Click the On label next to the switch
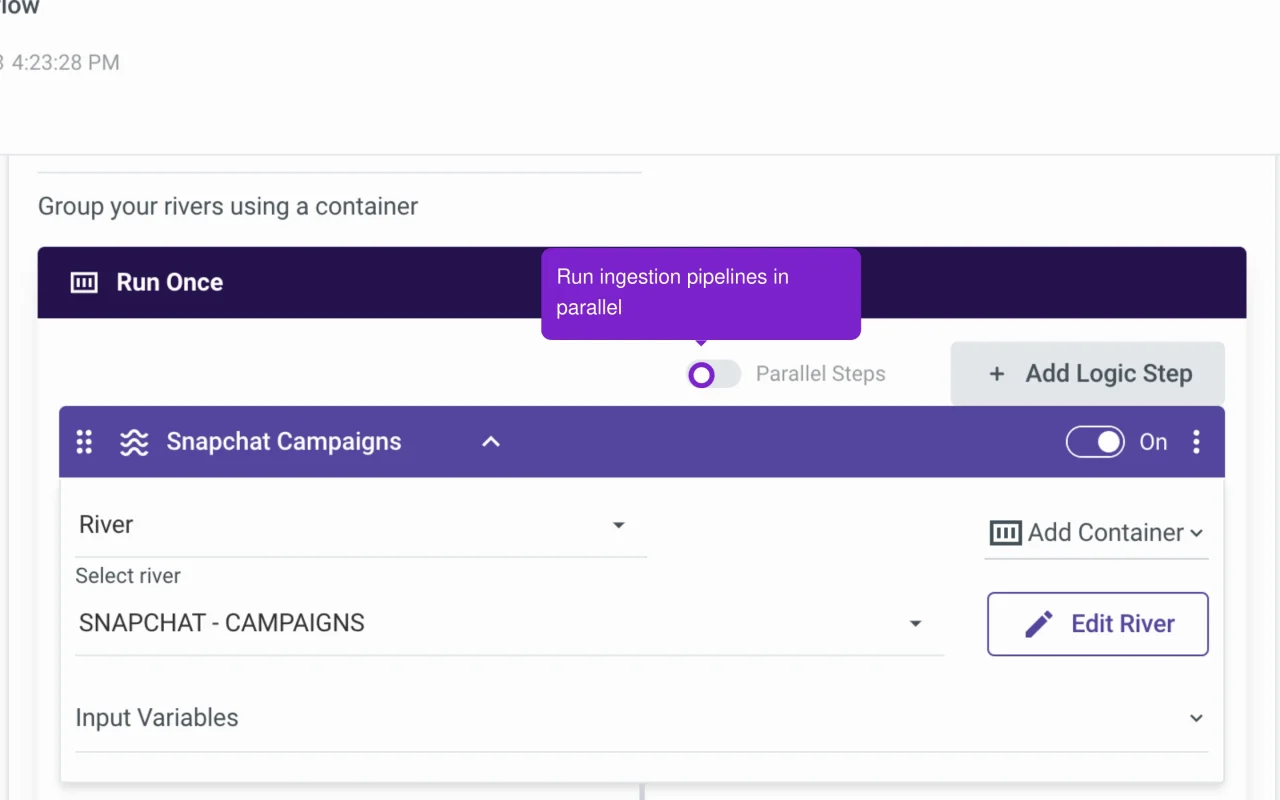This screenshot has width=1280, height=800. click(x=1153, y=442)
